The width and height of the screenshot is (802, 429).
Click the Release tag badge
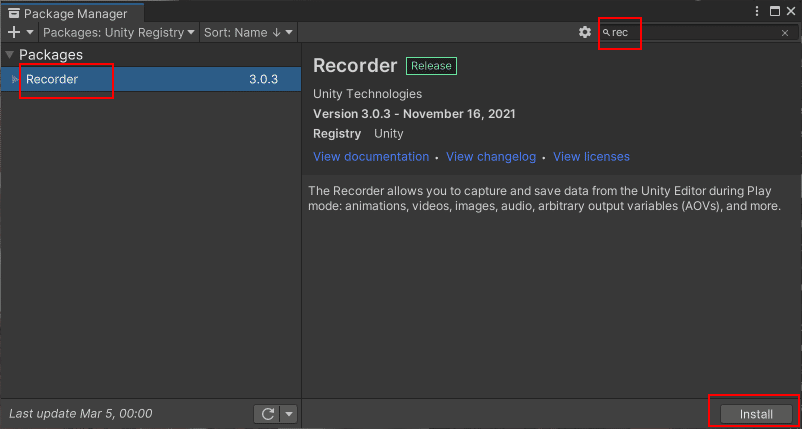[x=431, y=66]
